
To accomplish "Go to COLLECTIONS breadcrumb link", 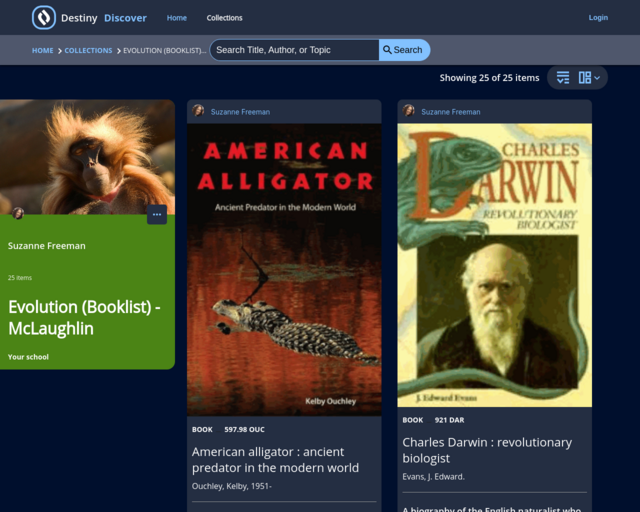I will [88, 51].
